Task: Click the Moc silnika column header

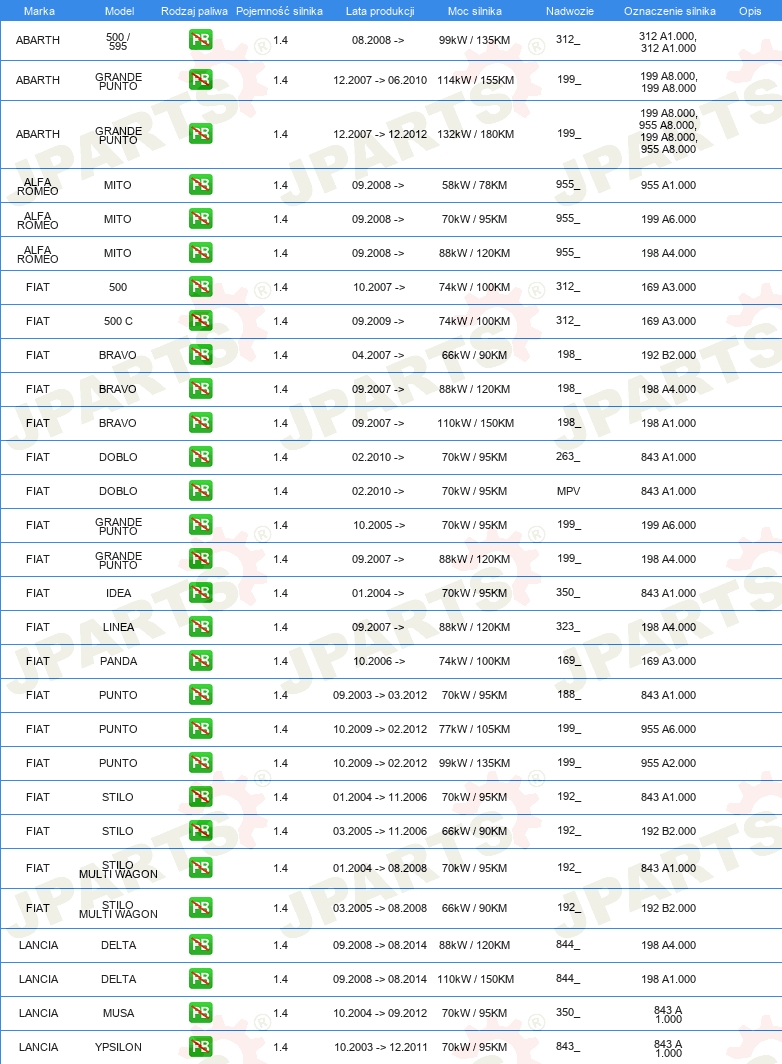Action: click(x=474, y=11)
